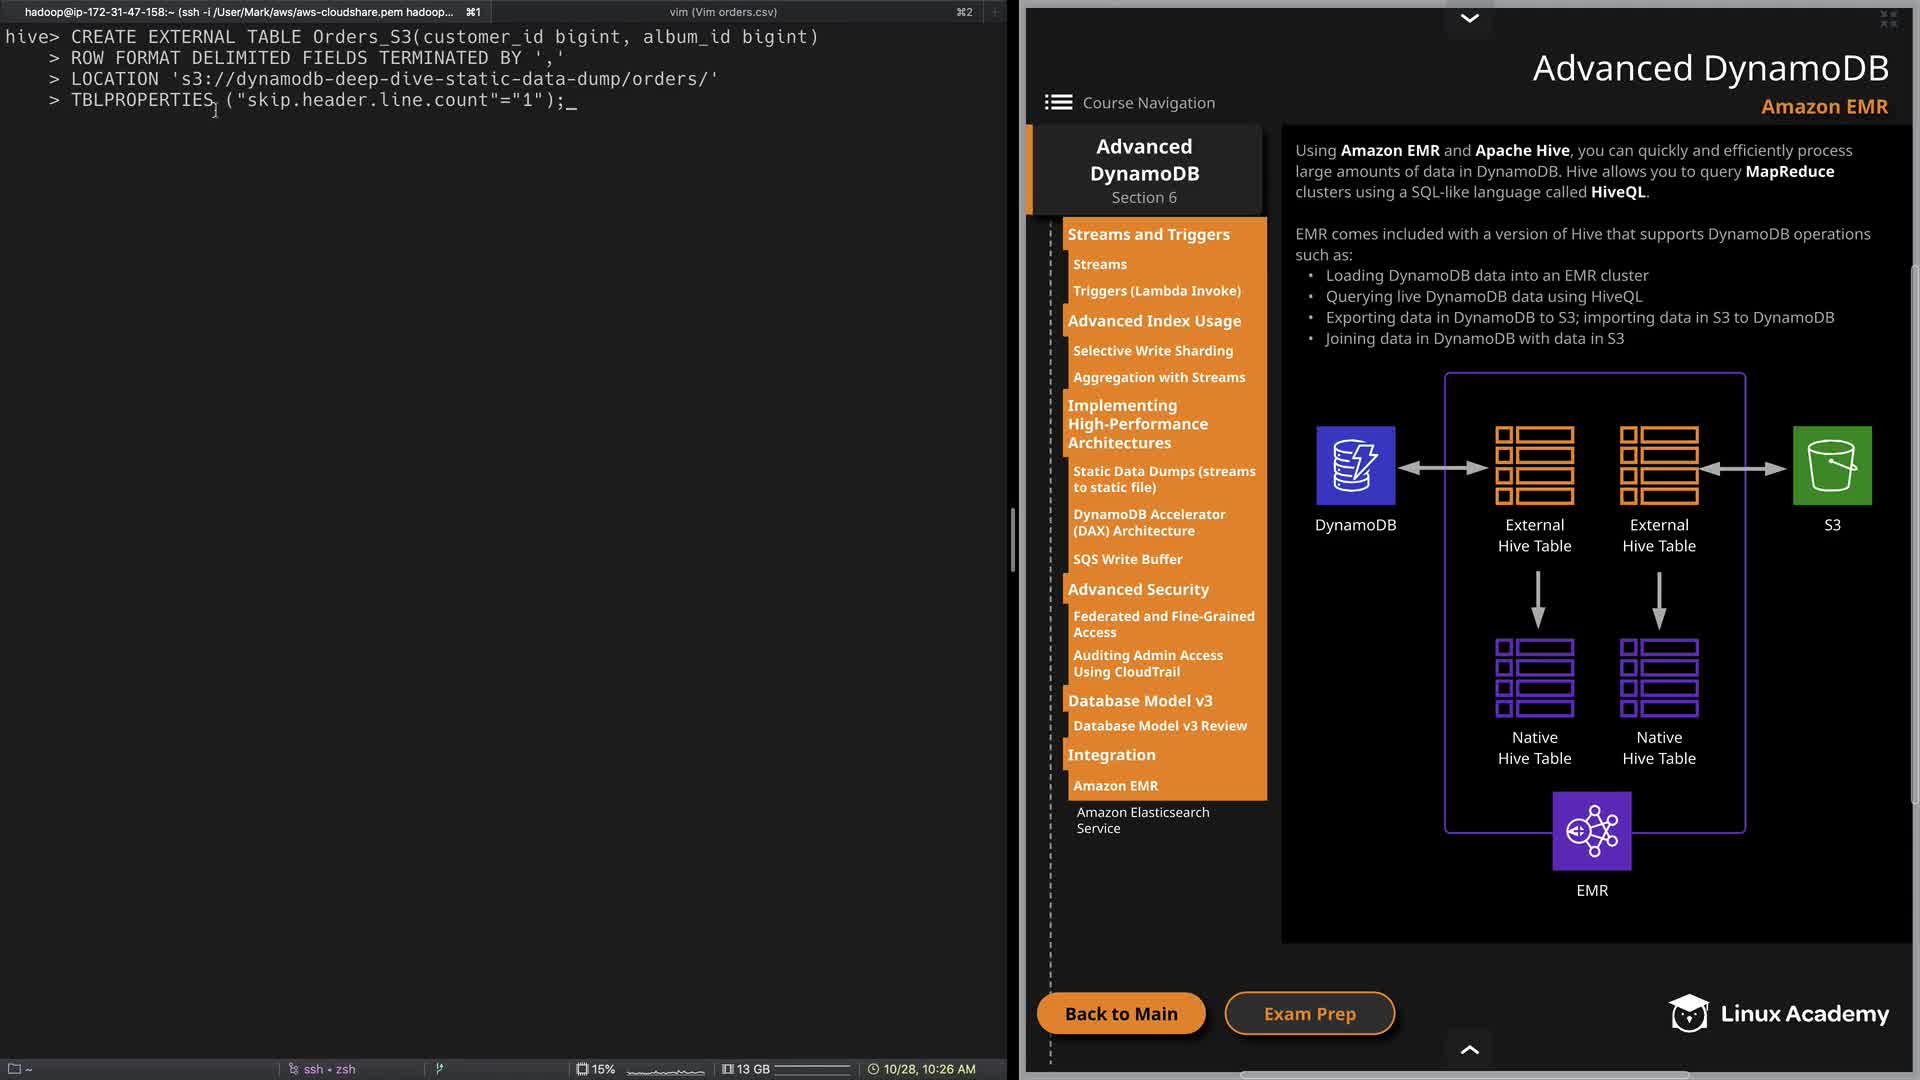Collapse the top chevron down arrow
The height and width of the screenshot is (1080, 1920).
pos(1469,18)
